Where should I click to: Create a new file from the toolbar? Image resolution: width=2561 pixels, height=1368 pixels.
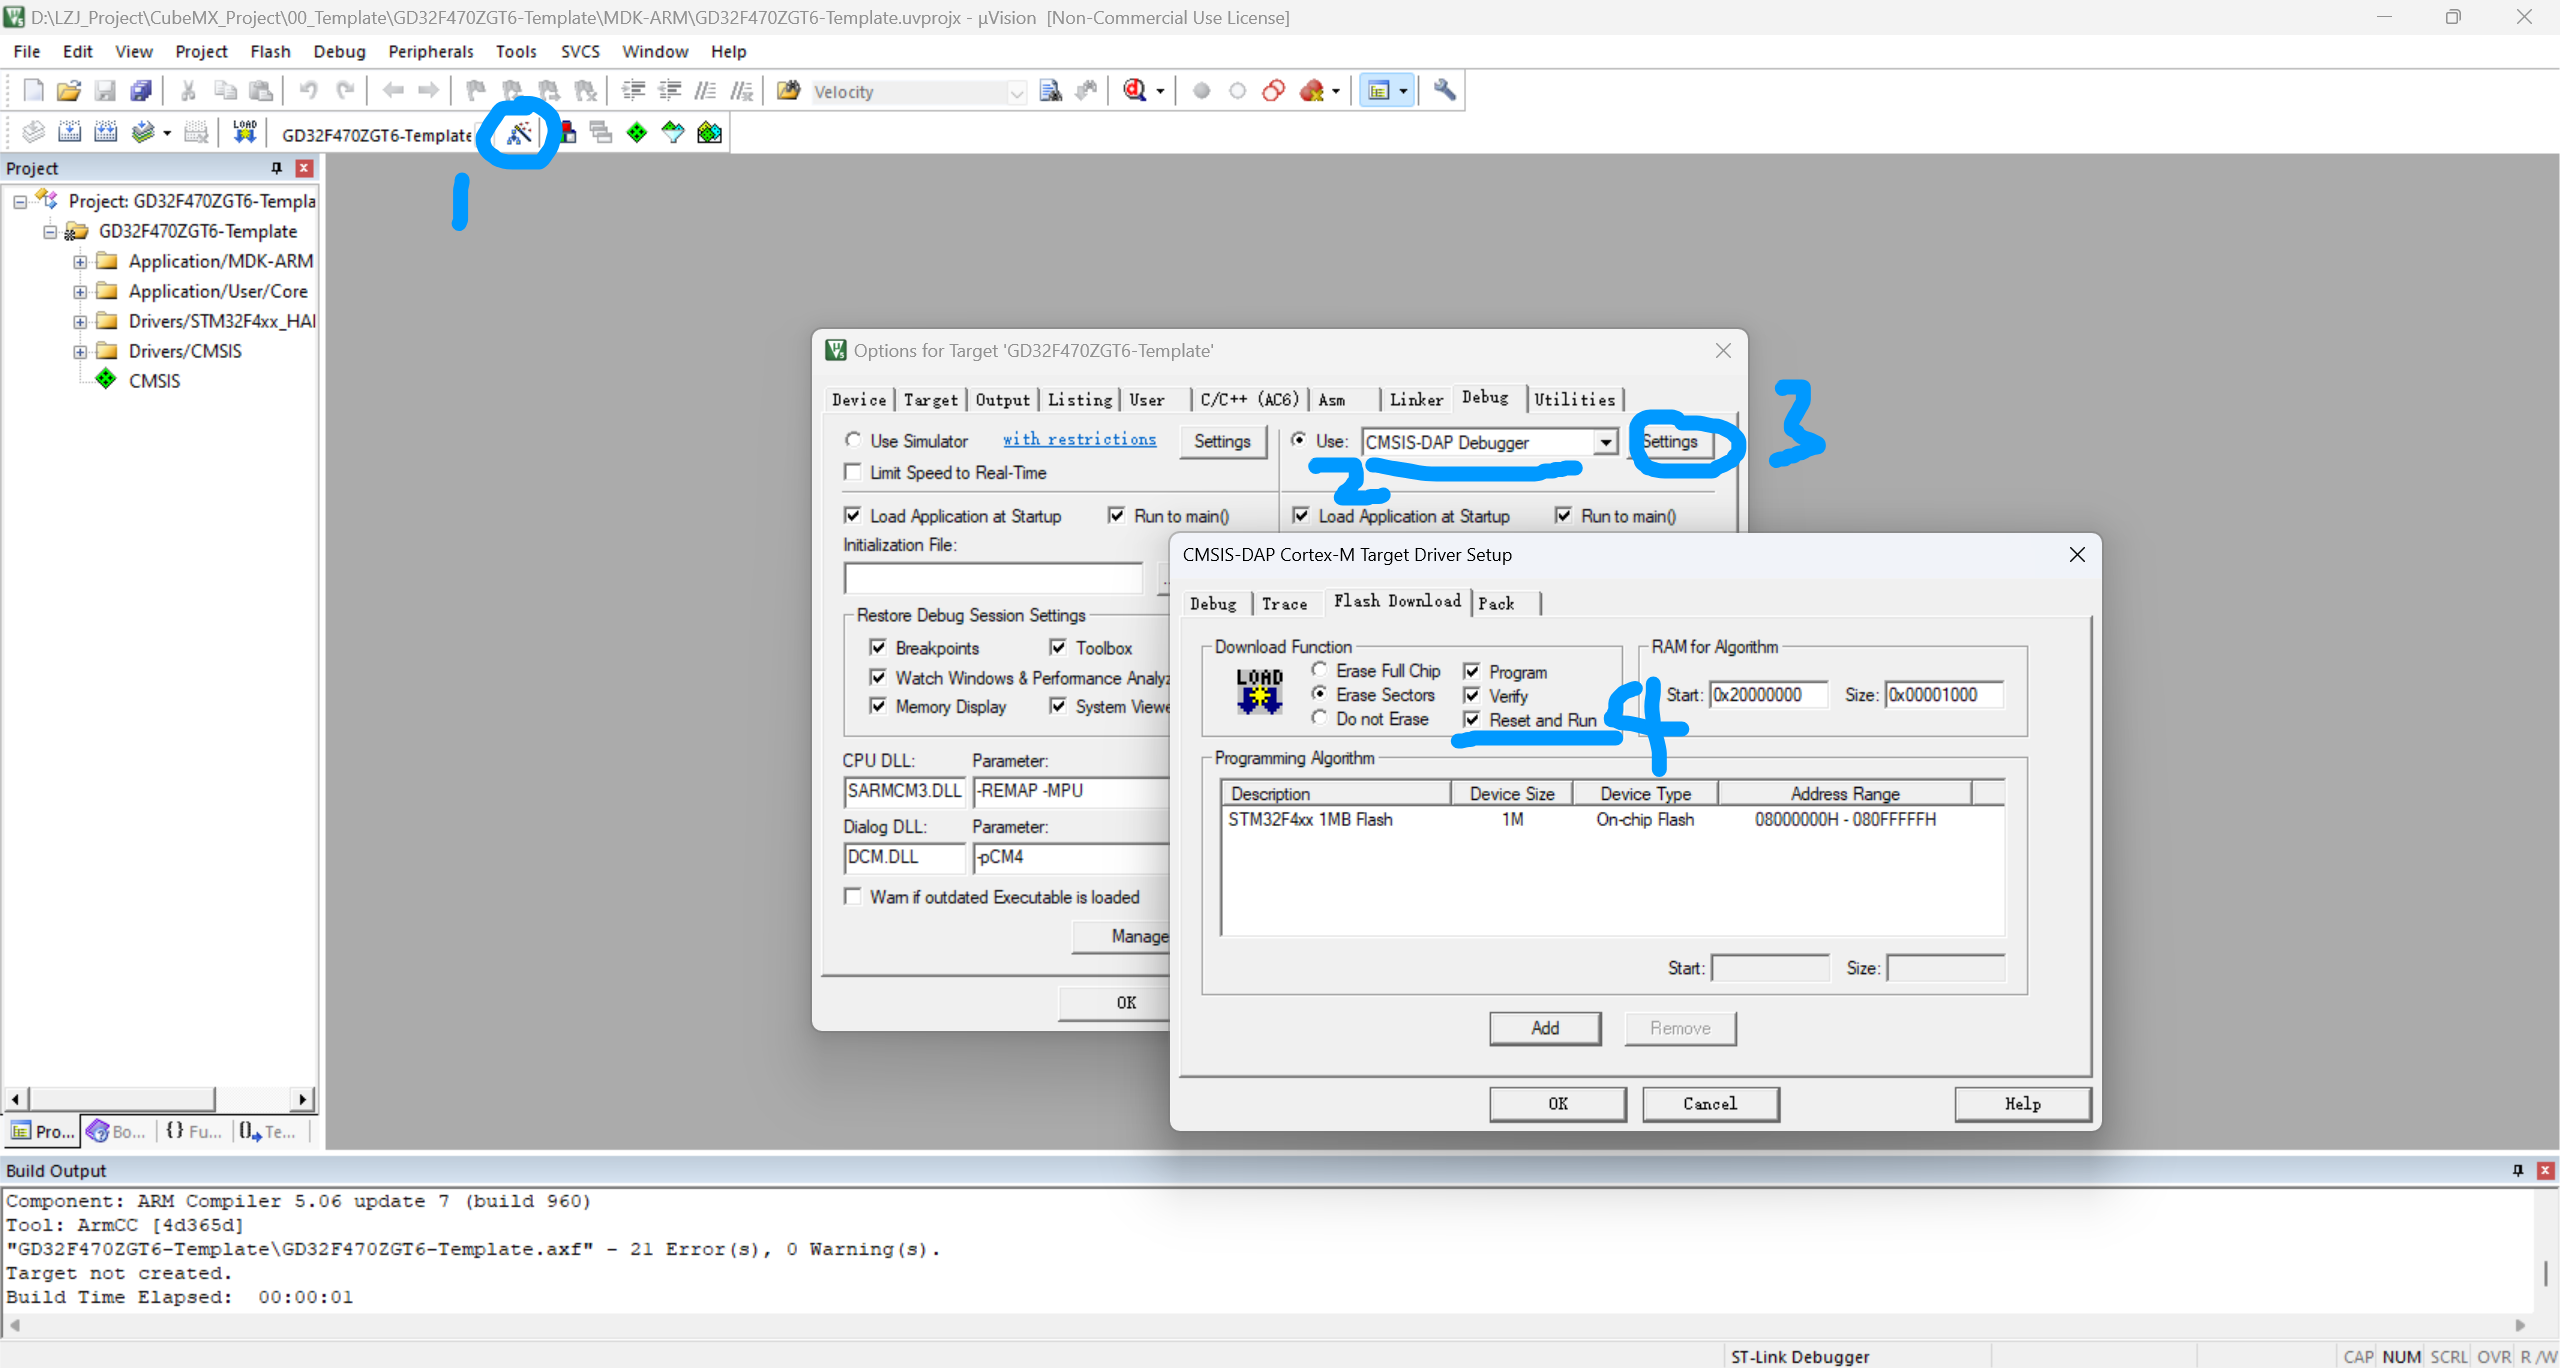pyautogui.click(x=33, y=91)
